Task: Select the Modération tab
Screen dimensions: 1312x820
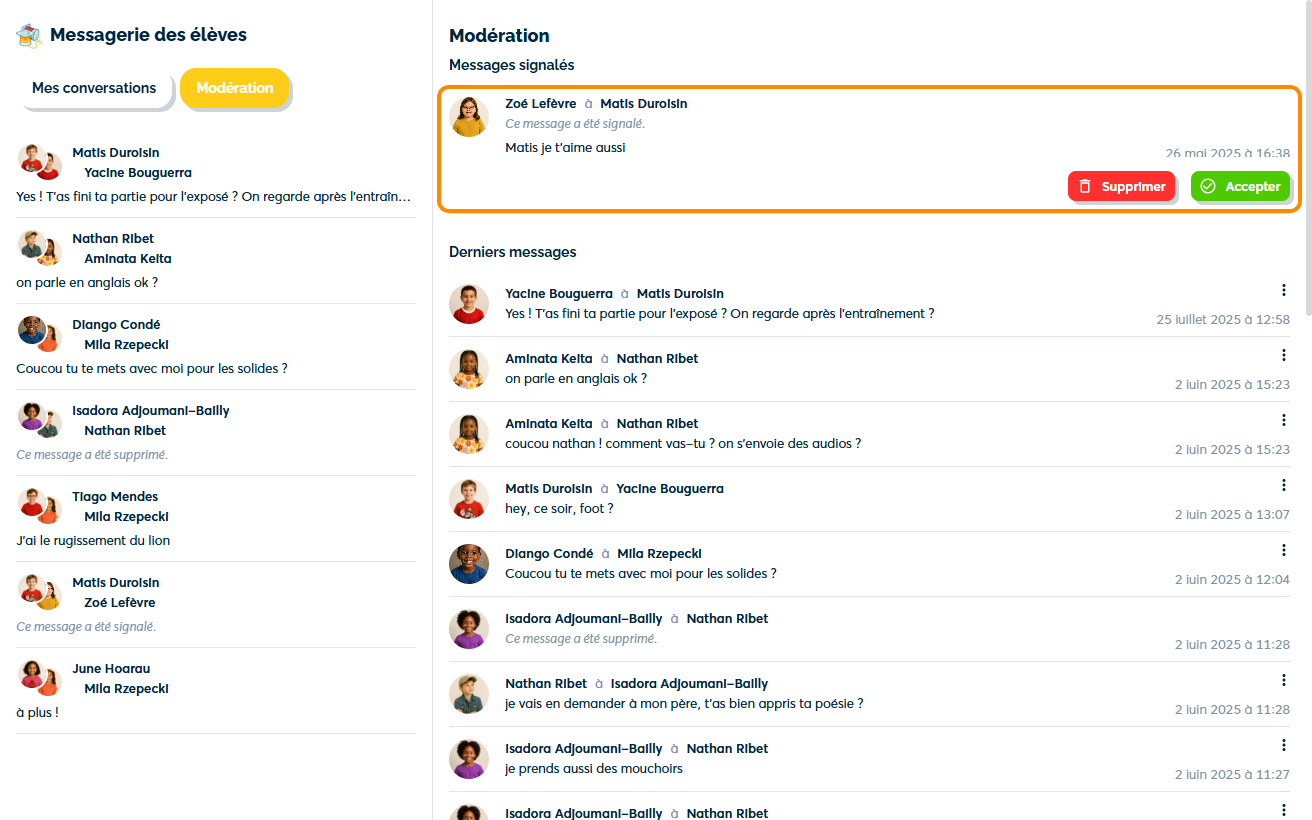Action: 235,88
